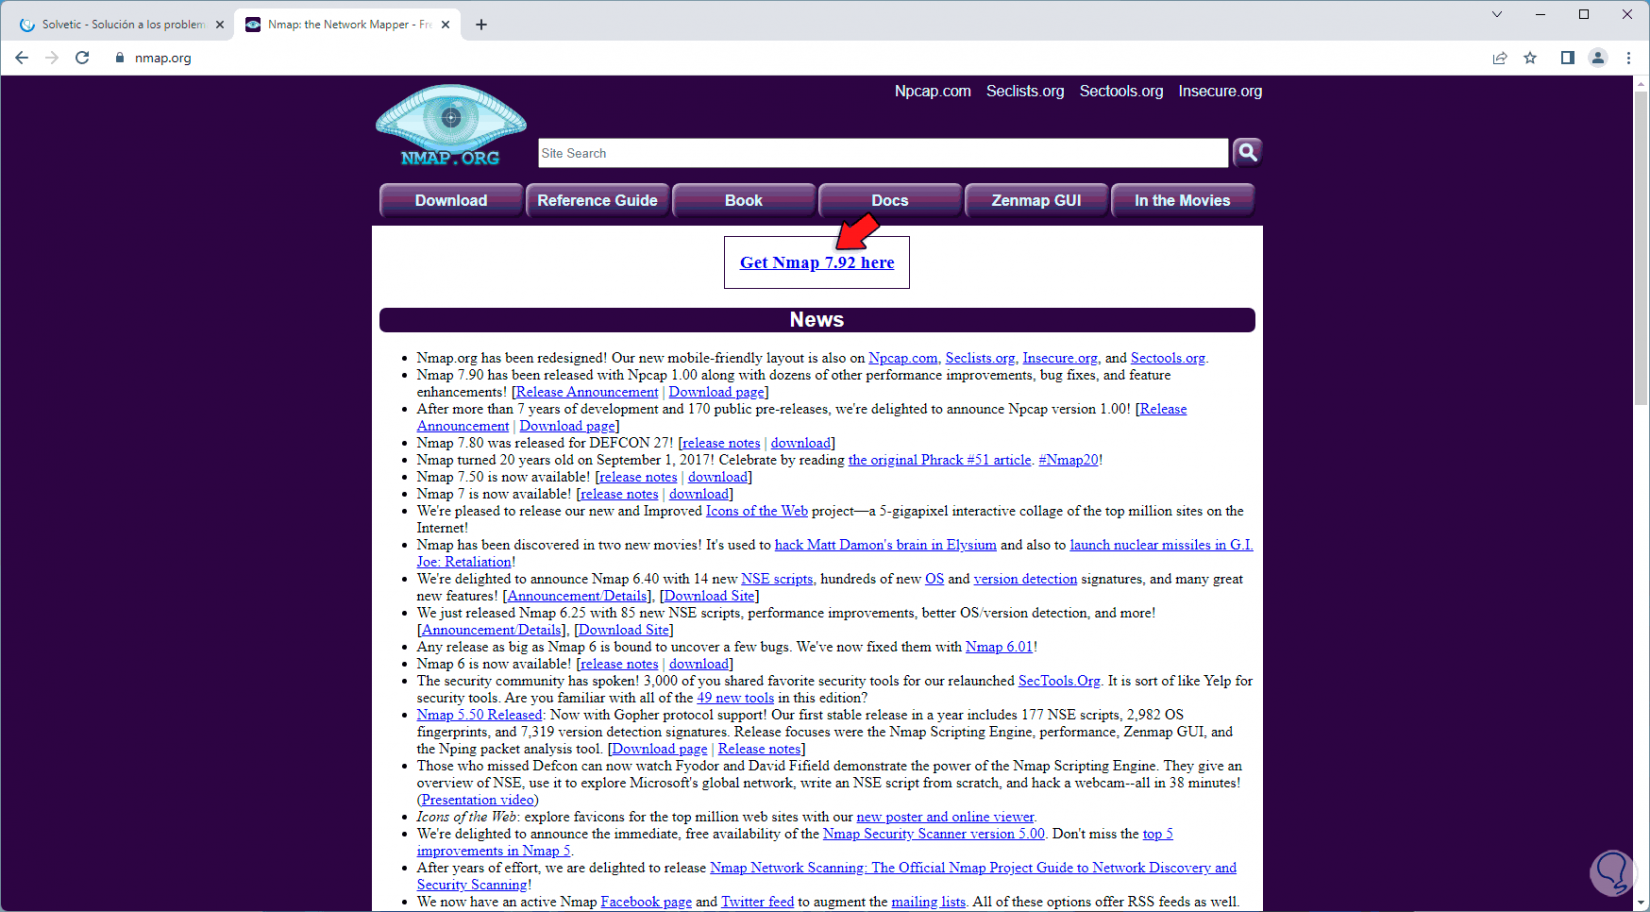The height and width of the screenshot is (912, 1650).
Task: Open a new browser tab
Action: (x=481, y=24)
